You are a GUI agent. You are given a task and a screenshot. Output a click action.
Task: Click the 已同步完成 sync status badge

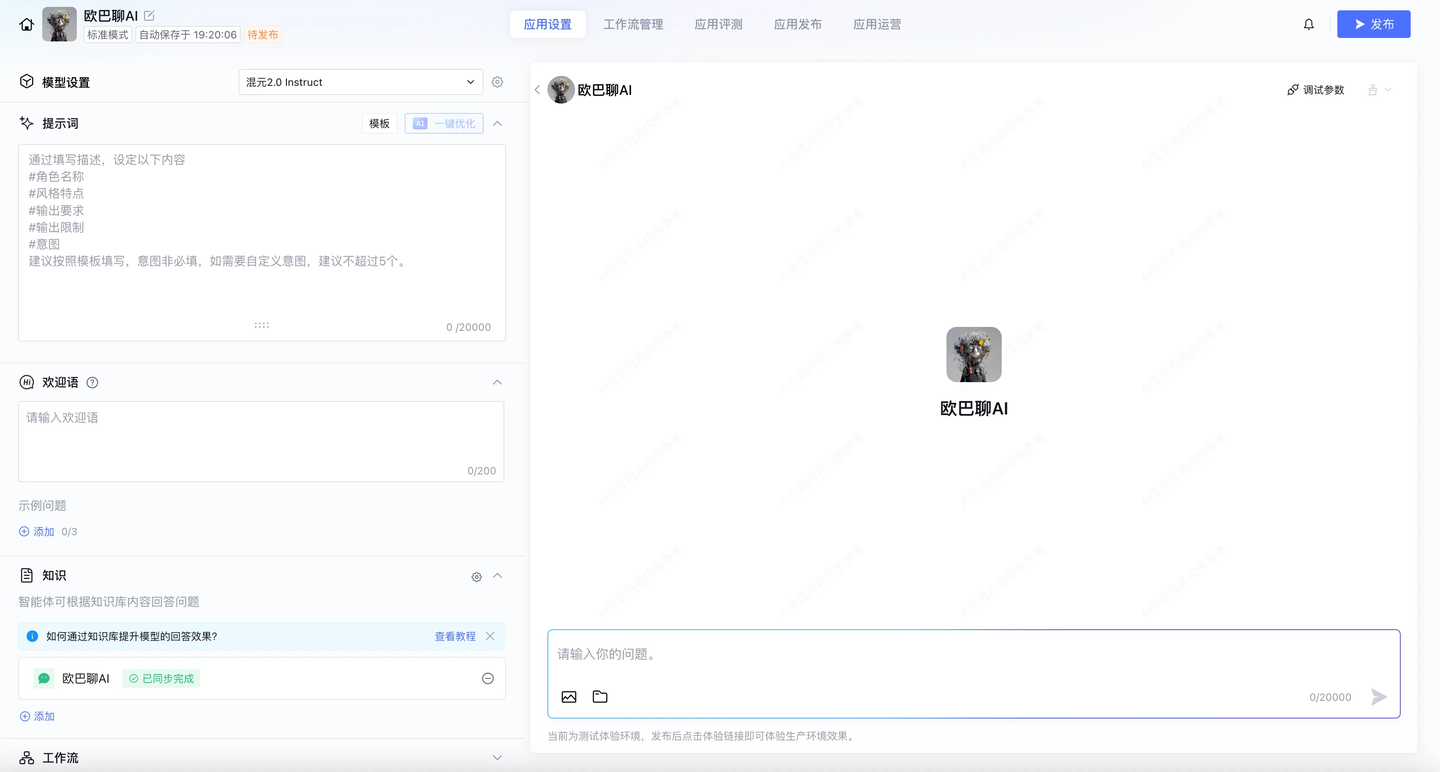point(162,679)
